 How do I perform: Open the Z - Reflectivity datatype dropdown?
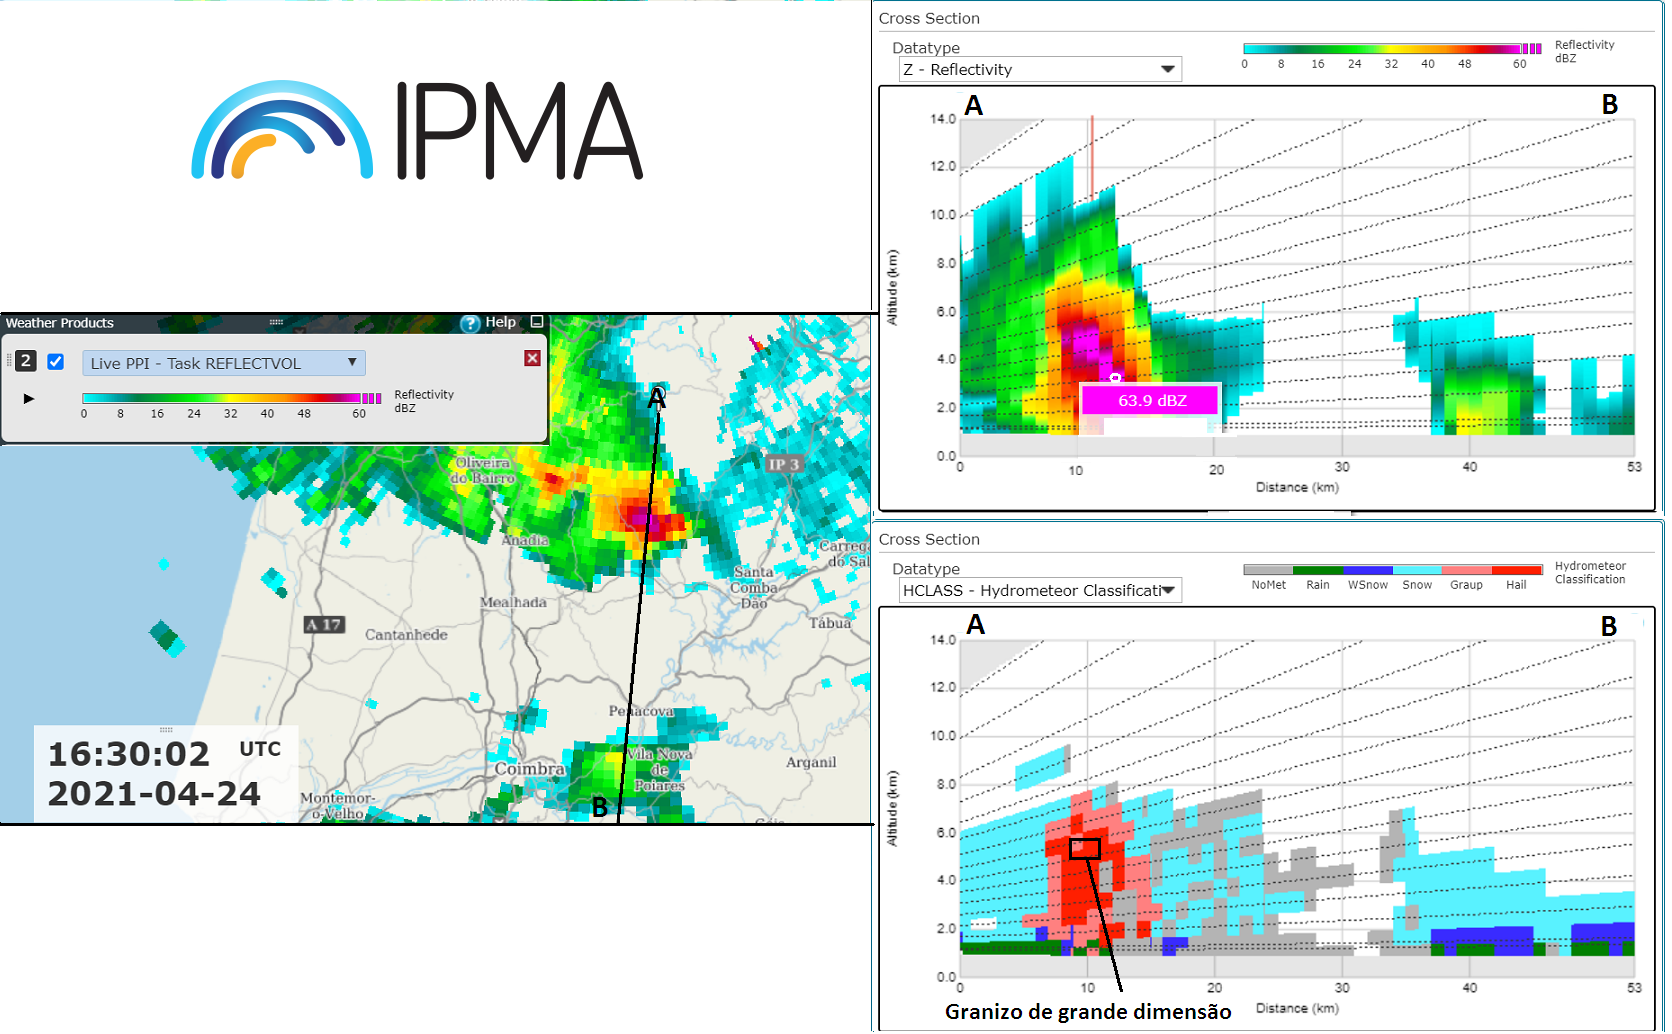coord(1040,69)
